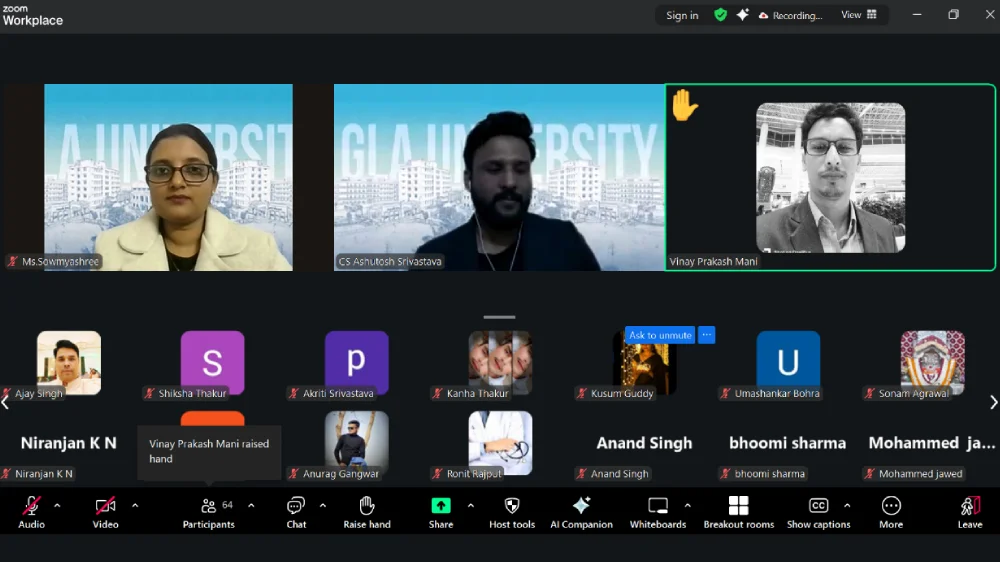Viewport: 1000px width, 562px height.
Task: Turn on camera with Video button
Action: click(105, 511)
